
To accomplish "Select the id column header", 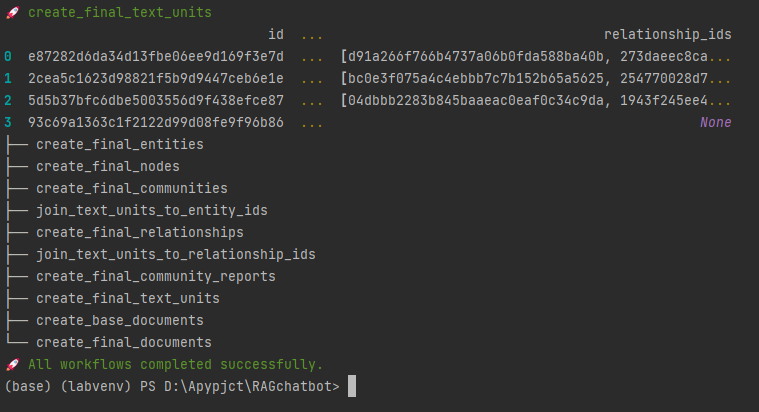I will (x=276, y=34).
